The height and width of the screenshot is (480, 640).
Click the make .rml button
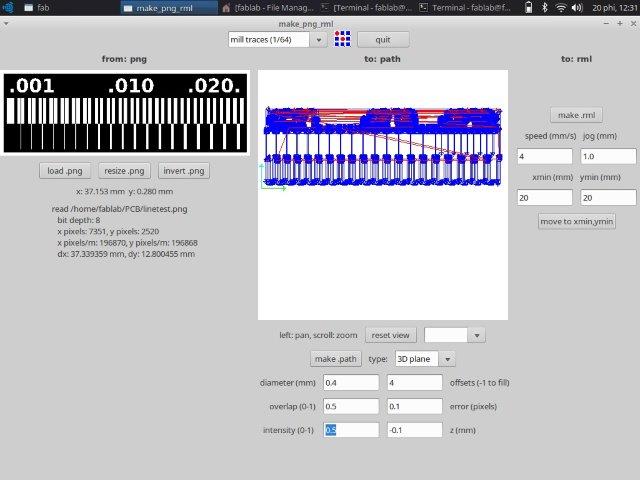coord(576,115)
